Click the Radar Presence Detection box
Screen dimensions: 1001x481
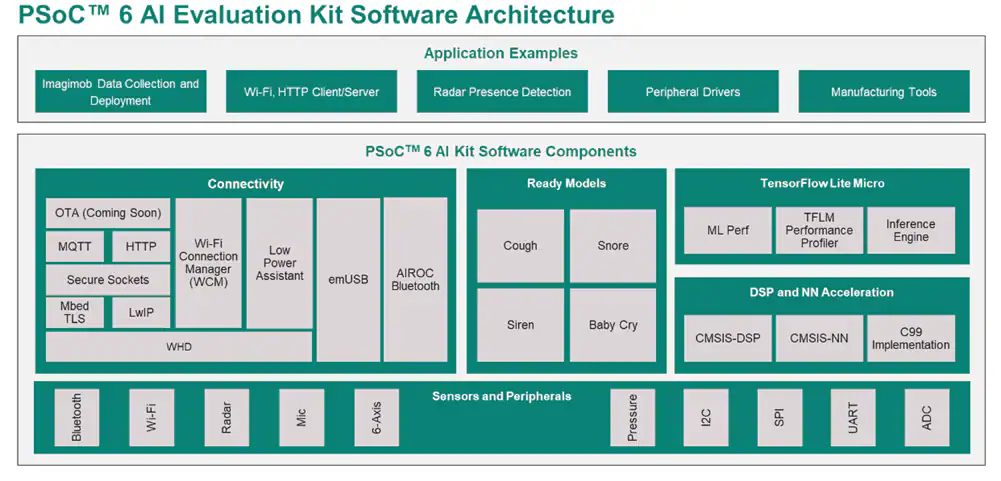point(502,91)
